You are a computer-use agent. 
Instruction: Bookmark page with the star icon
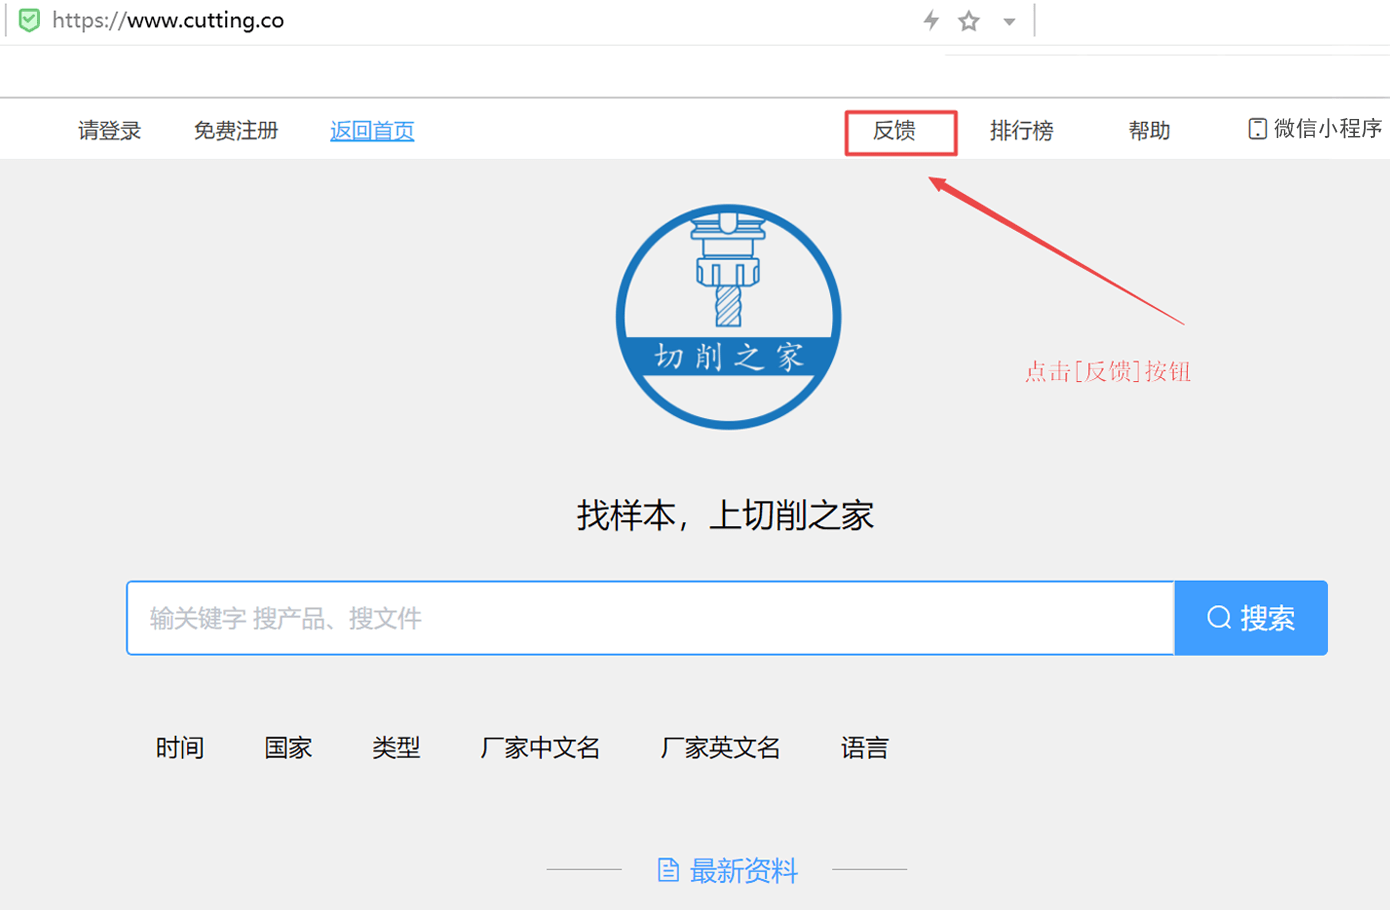pyautogui.click(x=969, y=21)
